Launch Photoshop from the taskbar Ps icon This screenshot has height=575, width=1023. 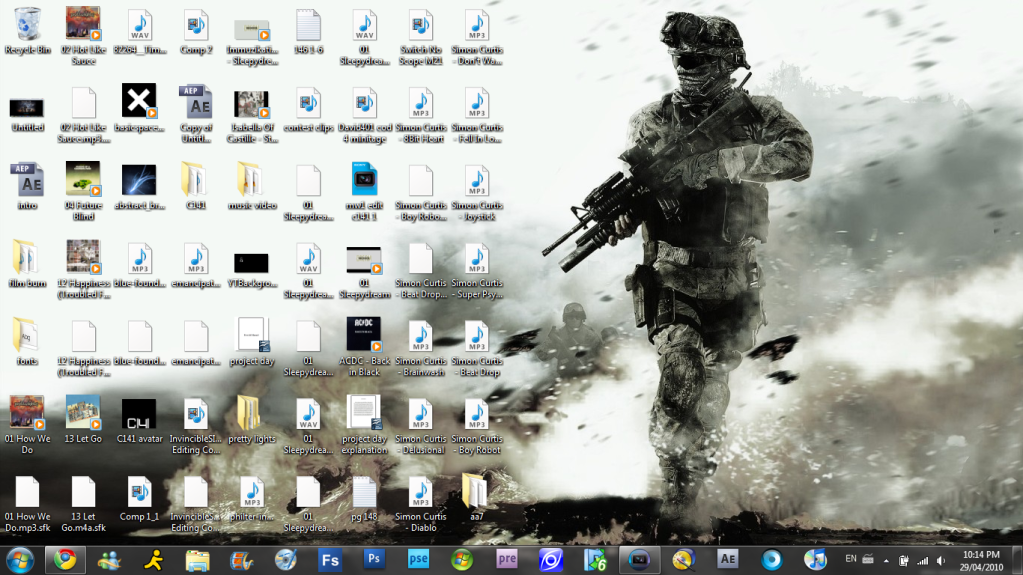tap(375, 559)
